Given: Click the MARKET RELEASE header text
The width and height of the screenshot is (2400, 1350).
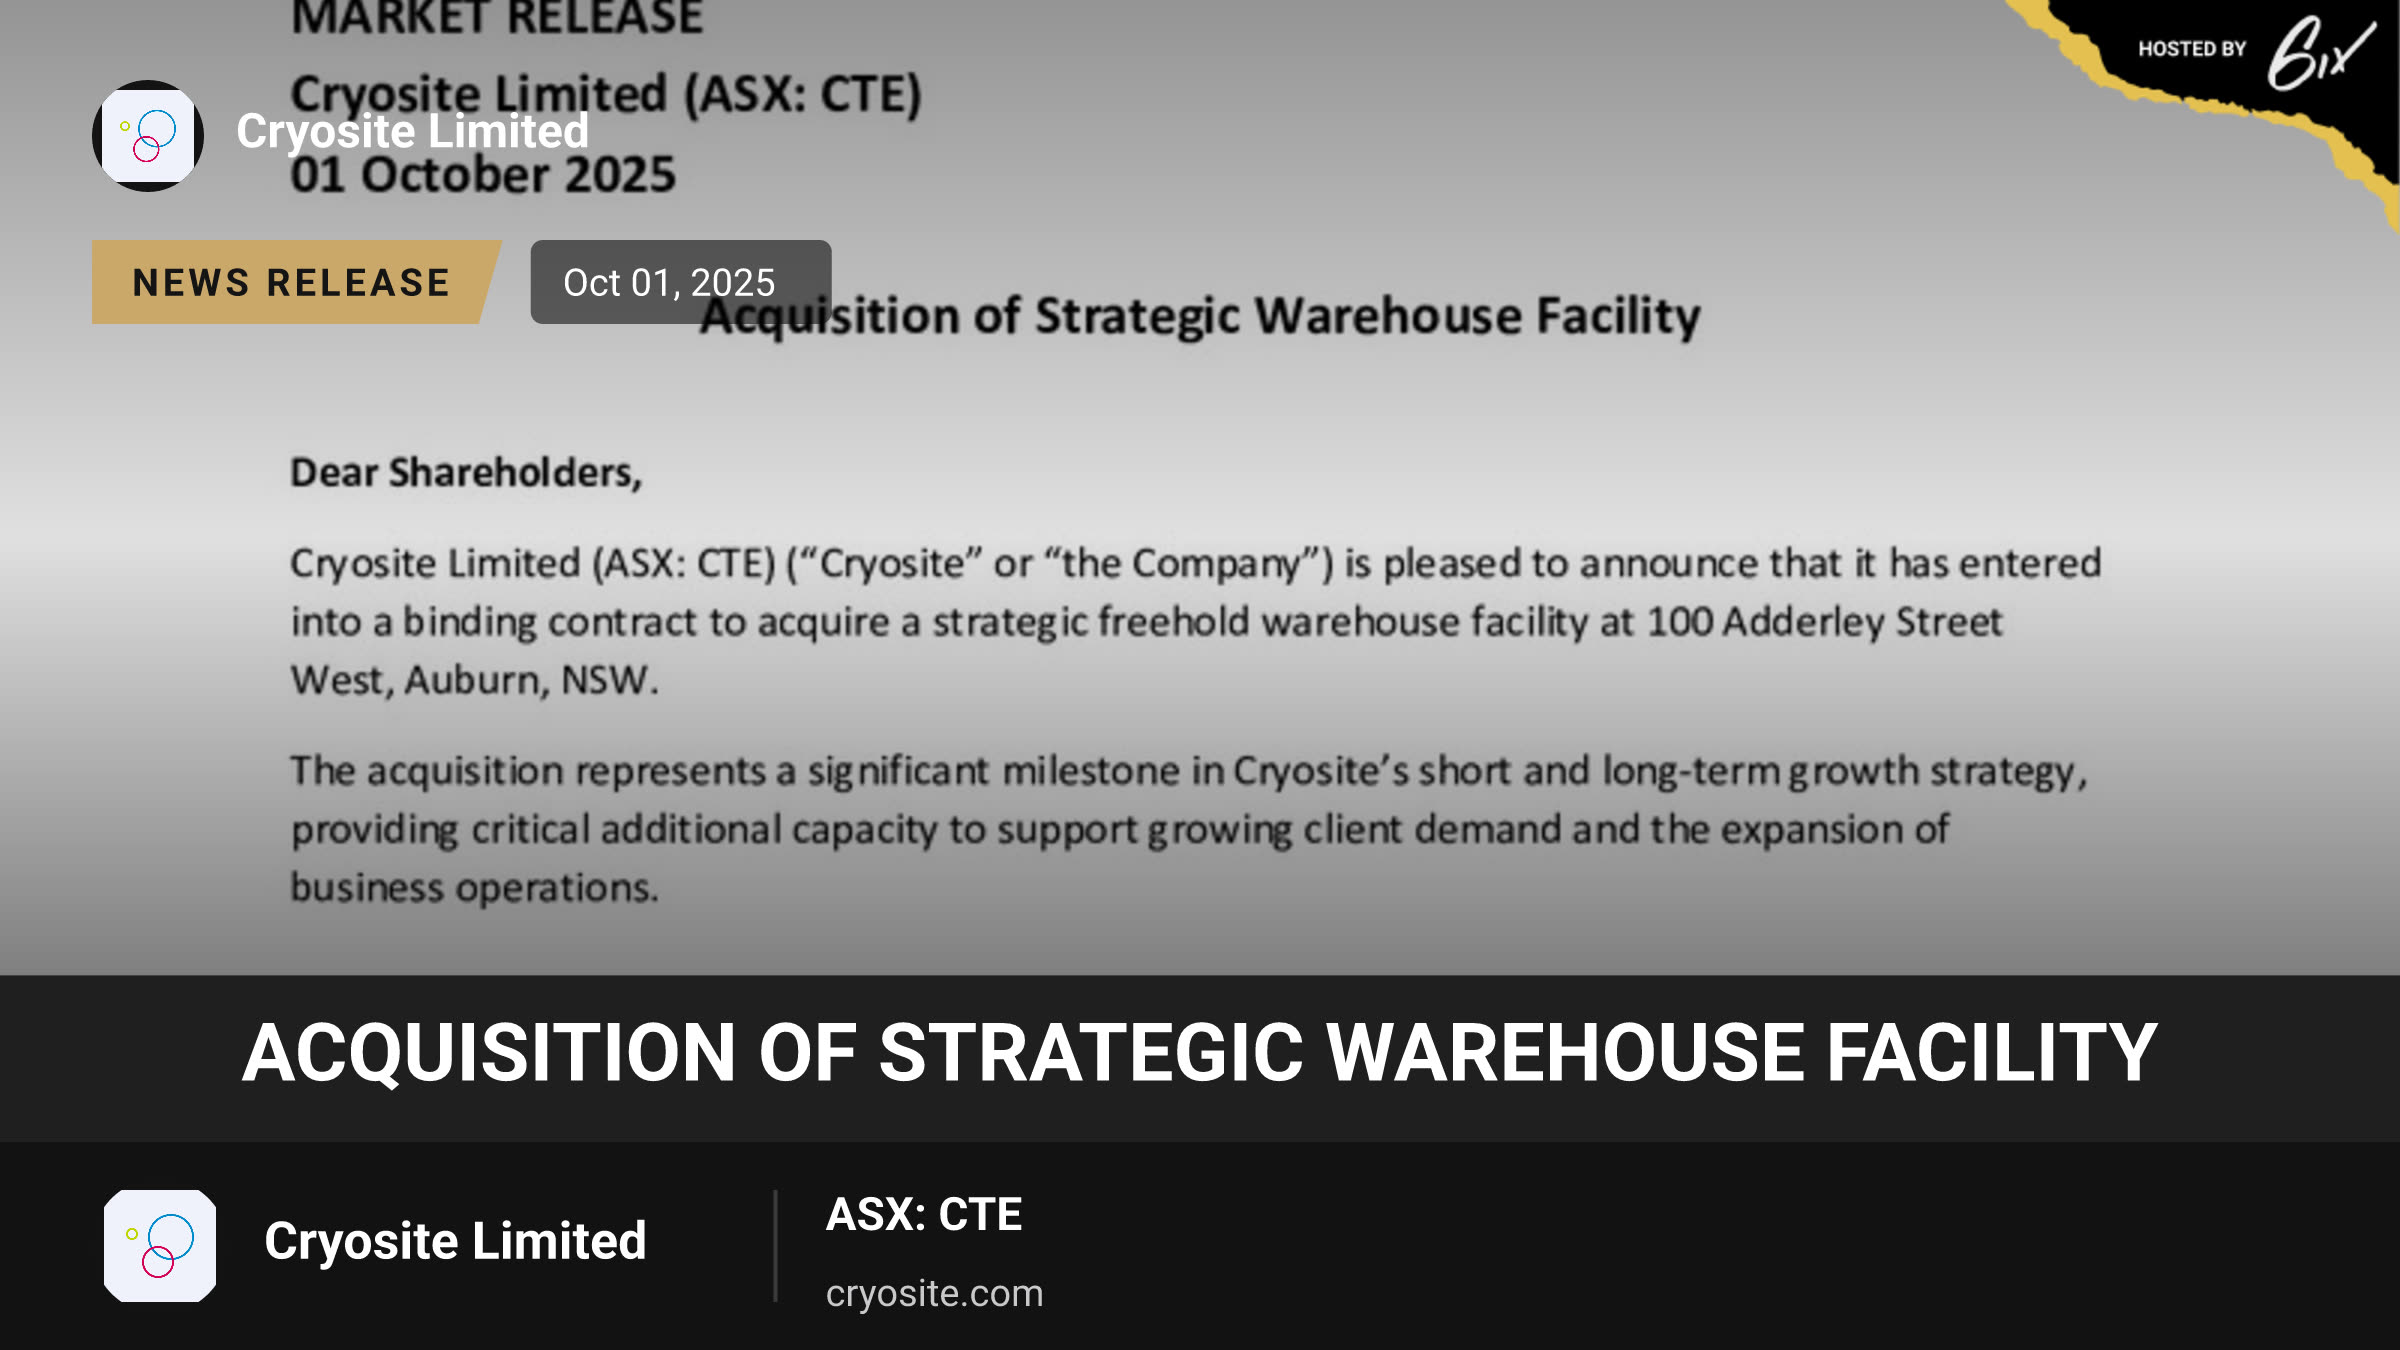Looking at the screenshot, I should click(497, 18).
